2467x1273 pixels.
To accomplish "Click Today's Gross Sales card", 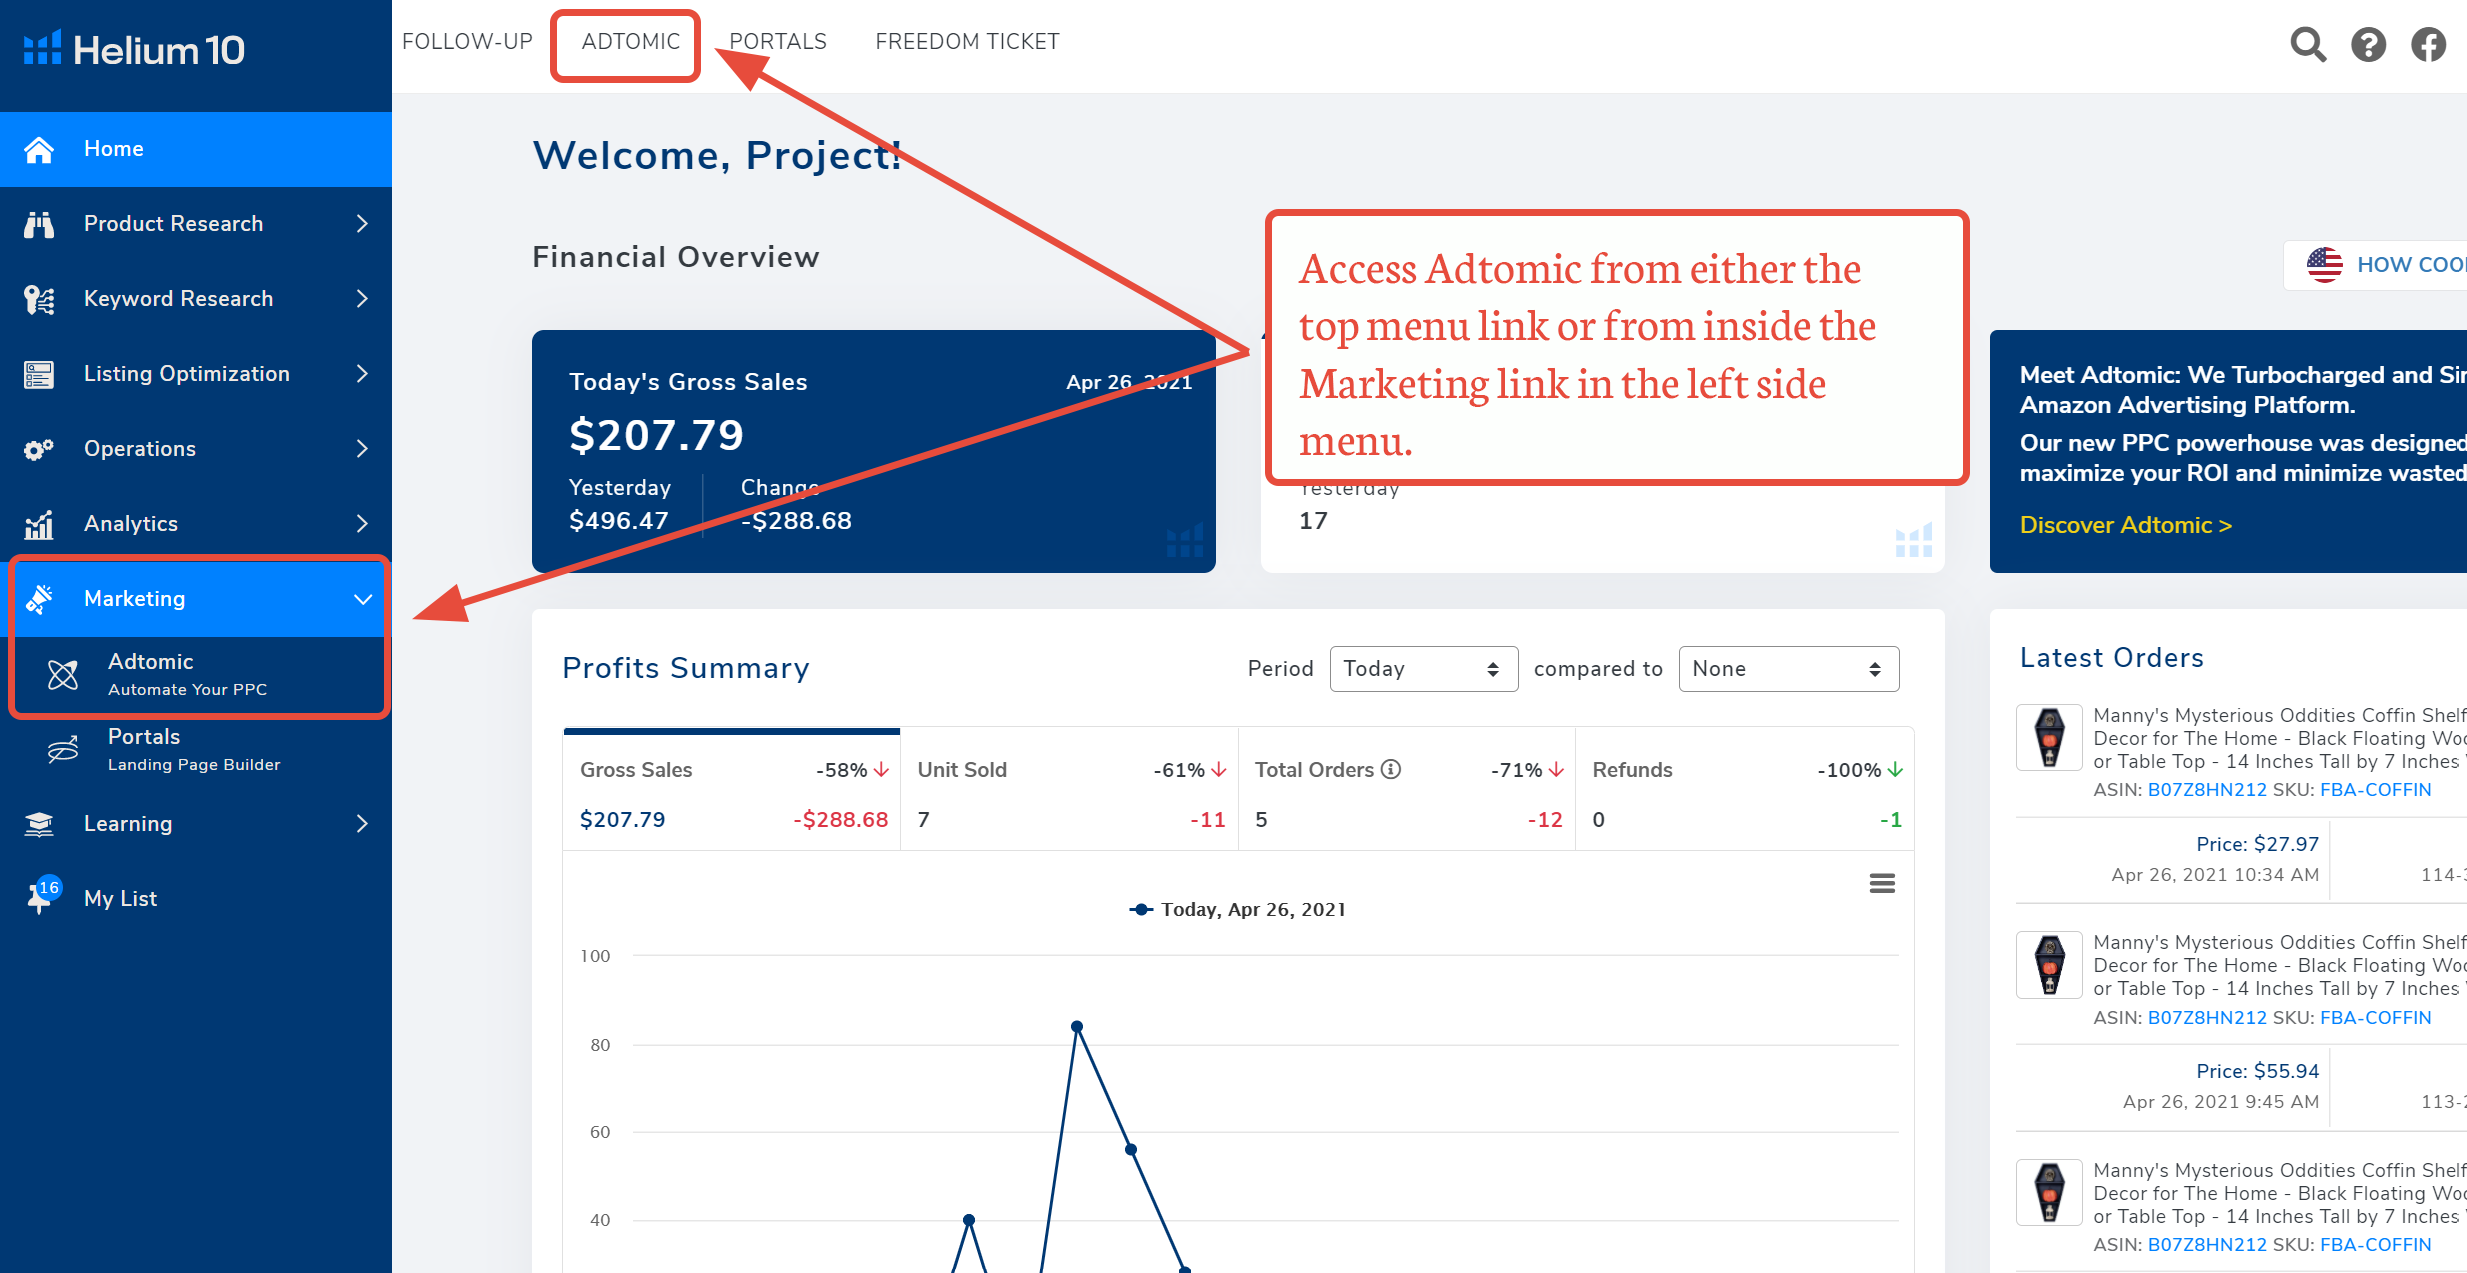I will point(874,451).
